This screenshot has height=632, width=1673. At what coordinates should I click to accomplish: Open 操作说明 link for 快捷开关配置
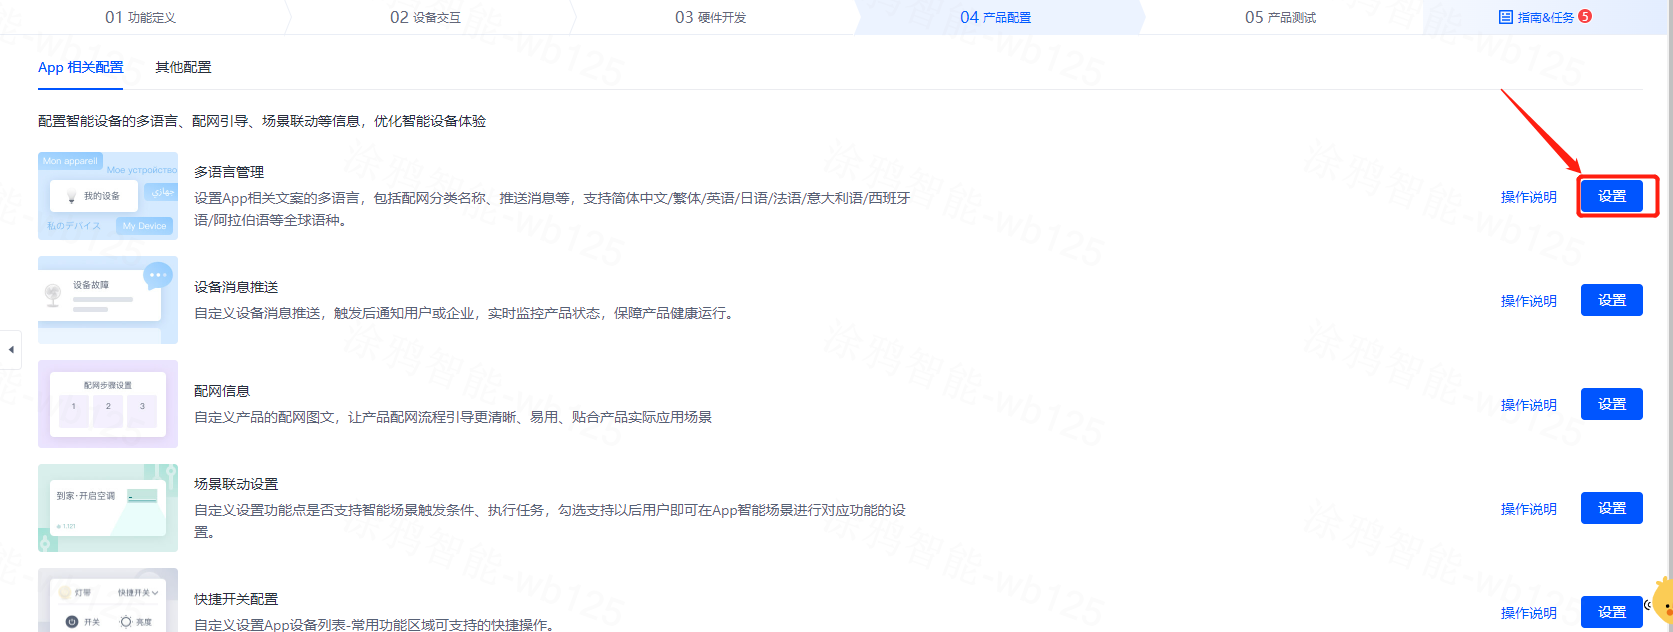(x=1528, y=613)
